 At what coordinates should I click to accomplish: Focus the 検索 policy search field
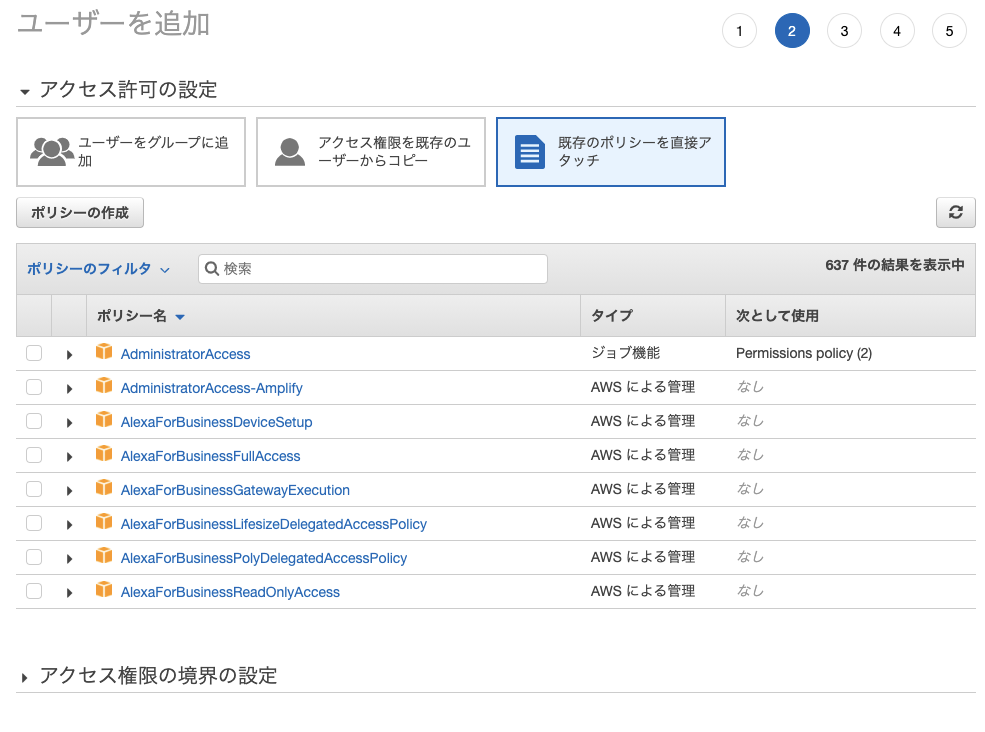pos(373,269)
